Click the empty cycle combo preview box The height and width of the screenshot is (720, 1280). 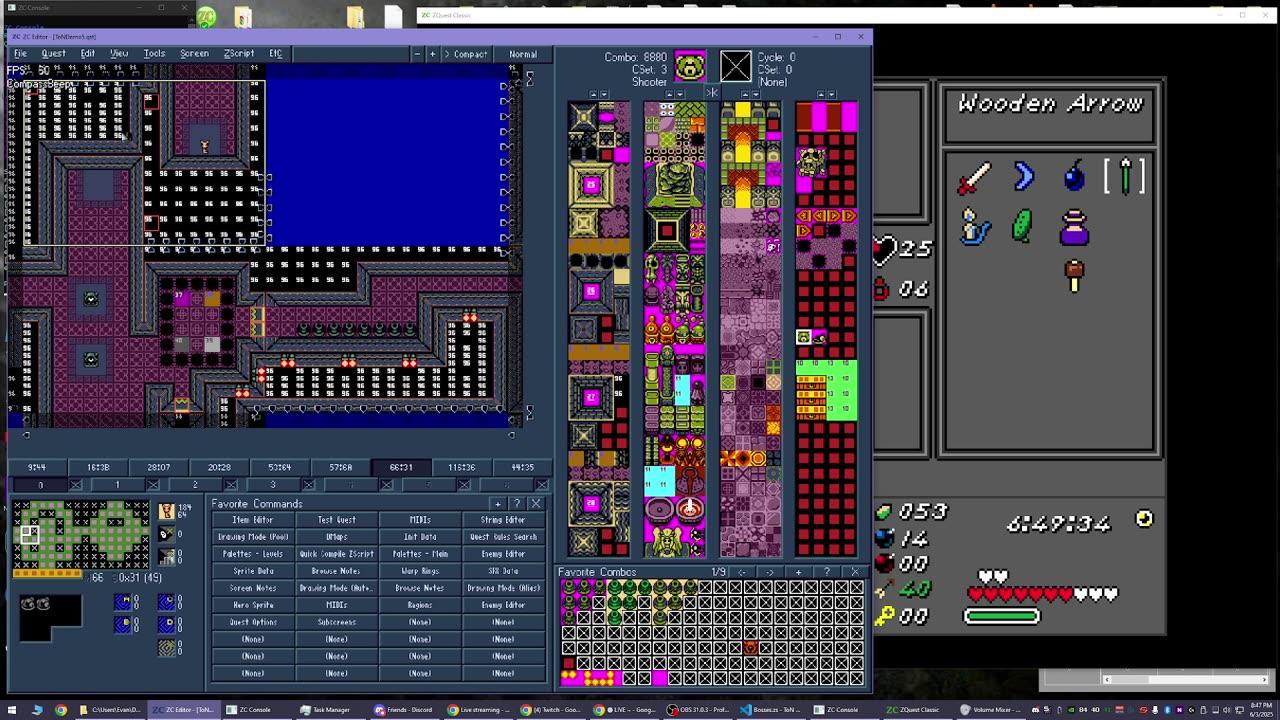735,67
